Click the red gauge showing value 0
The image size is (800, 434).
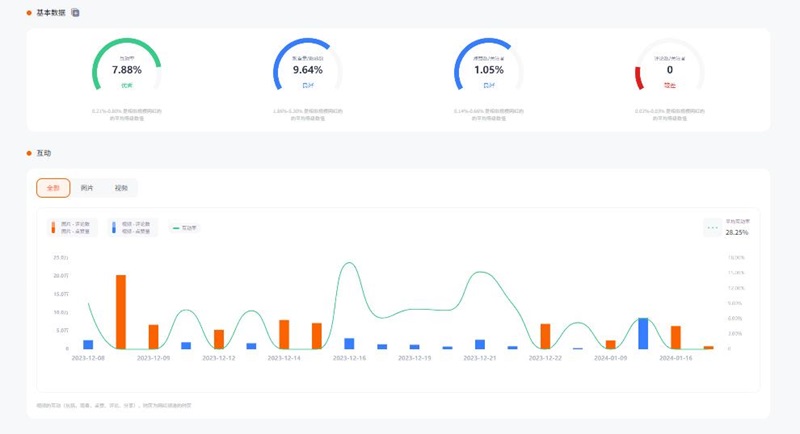click(x=640, y=77)
